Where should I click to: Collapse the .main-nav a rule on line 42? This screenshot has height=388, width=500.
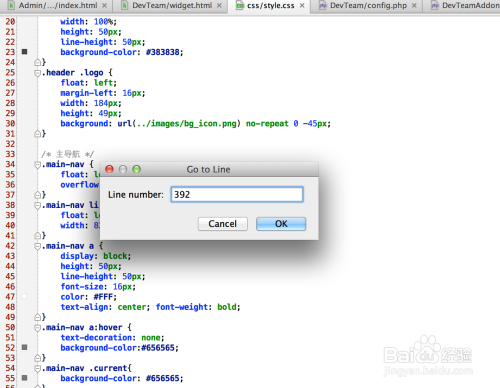click(38, 246)
